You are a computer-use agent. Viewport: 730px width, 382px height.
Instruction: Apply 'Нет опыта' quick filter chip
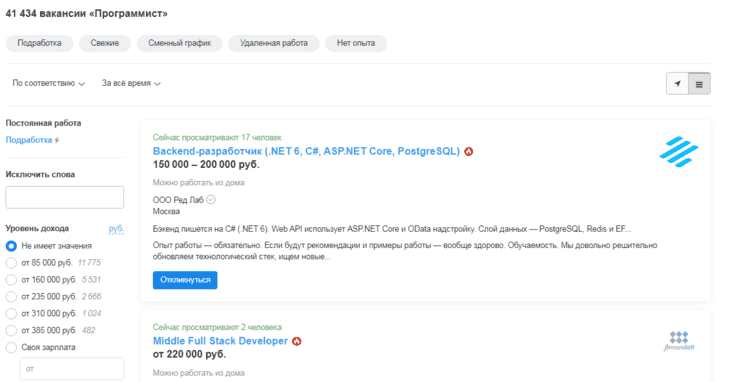click(x=356, y=43)
